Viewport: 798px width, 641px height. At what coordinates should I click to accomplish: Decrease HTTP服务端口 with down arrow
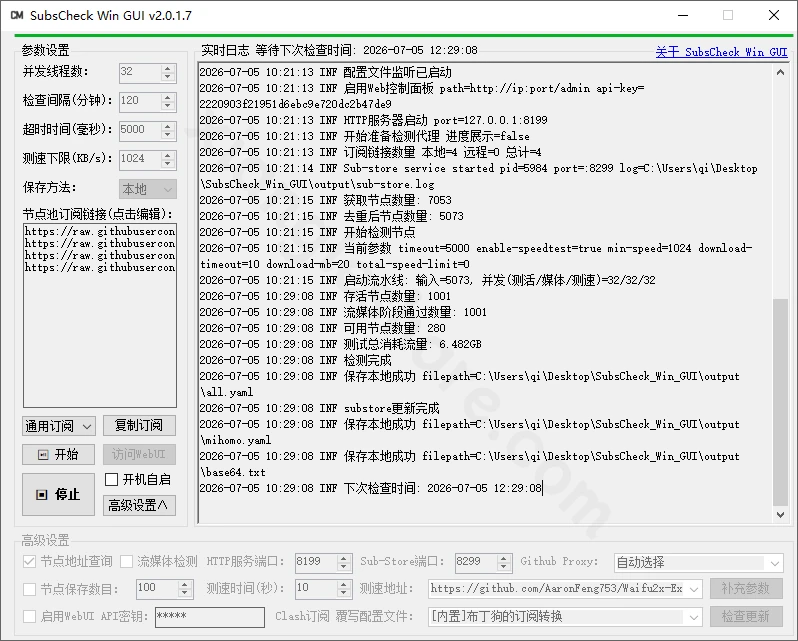344,566
